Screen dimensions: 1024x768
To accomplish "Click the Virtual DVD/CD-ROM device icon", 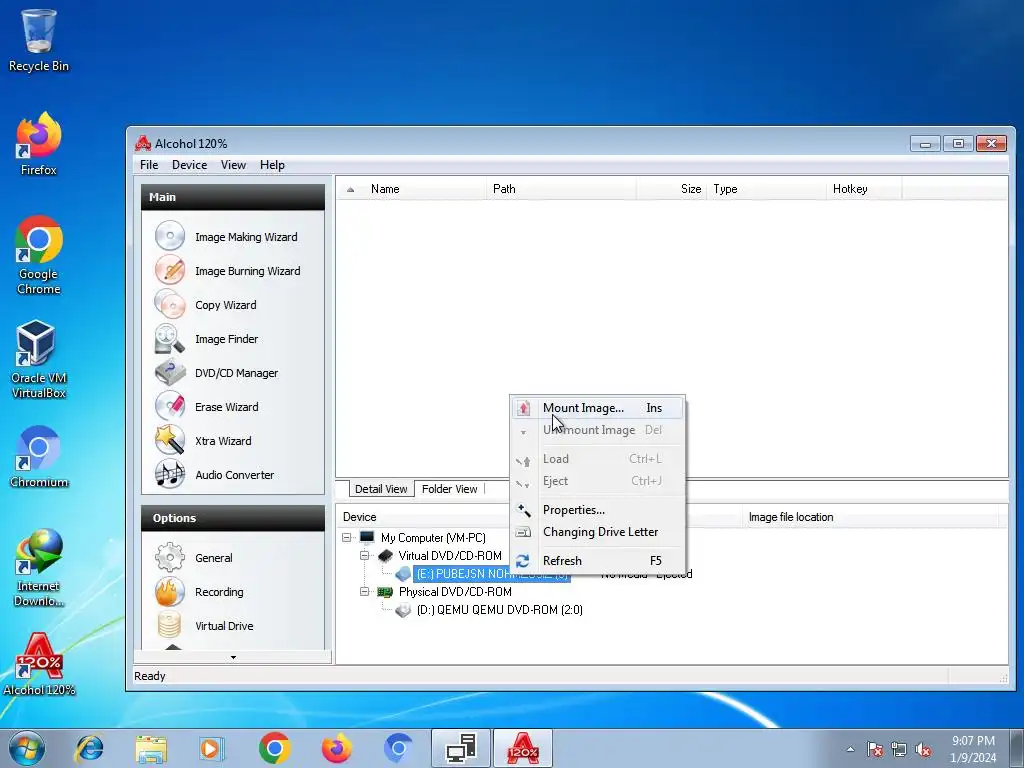I will tap(385, 556).
